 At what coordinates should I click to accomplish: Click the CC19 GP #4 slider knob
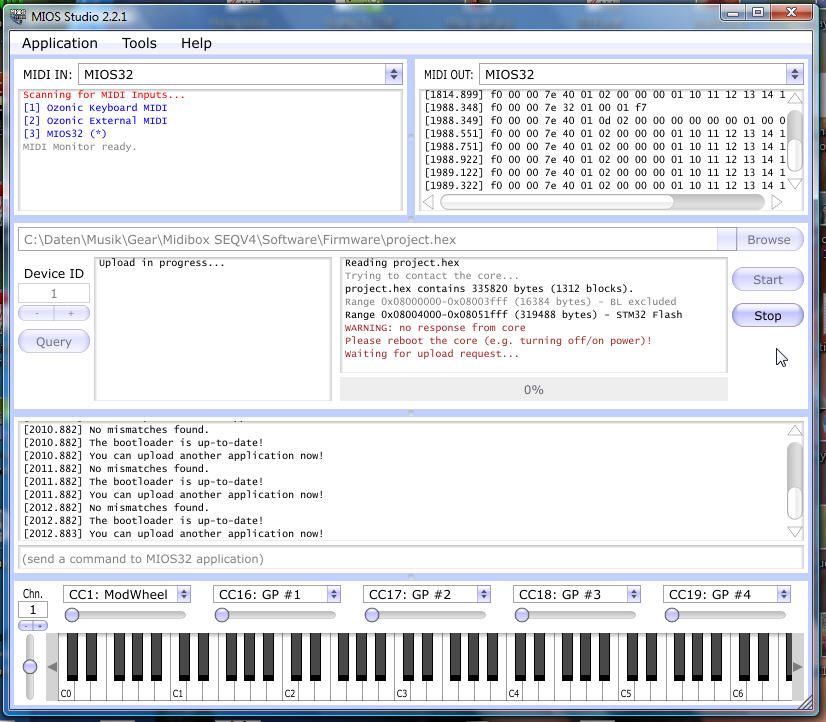[x=672, y=615]
